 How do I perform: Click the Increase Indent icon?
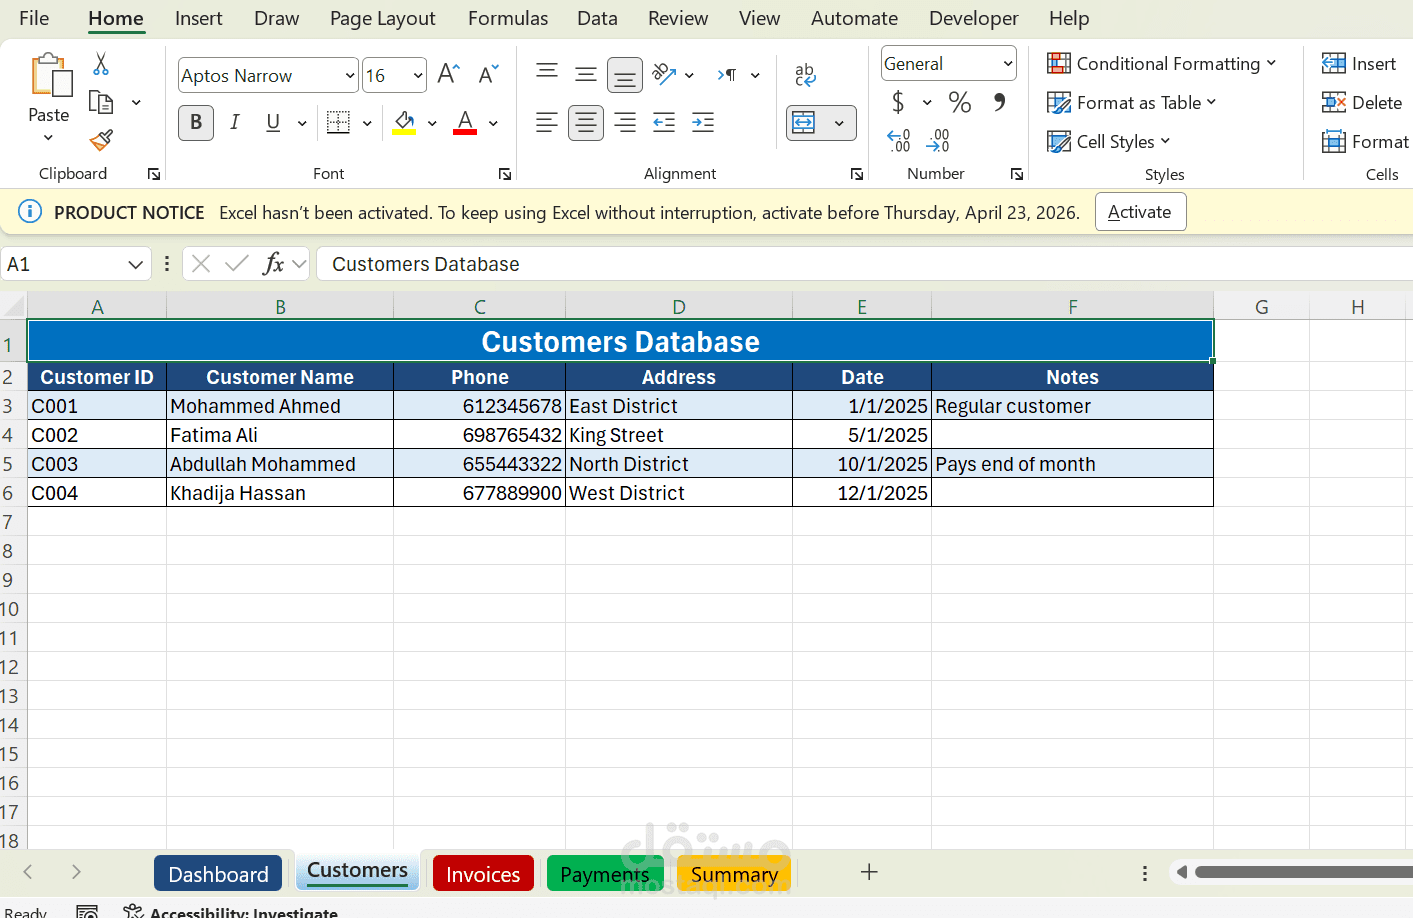click(703, 123)
